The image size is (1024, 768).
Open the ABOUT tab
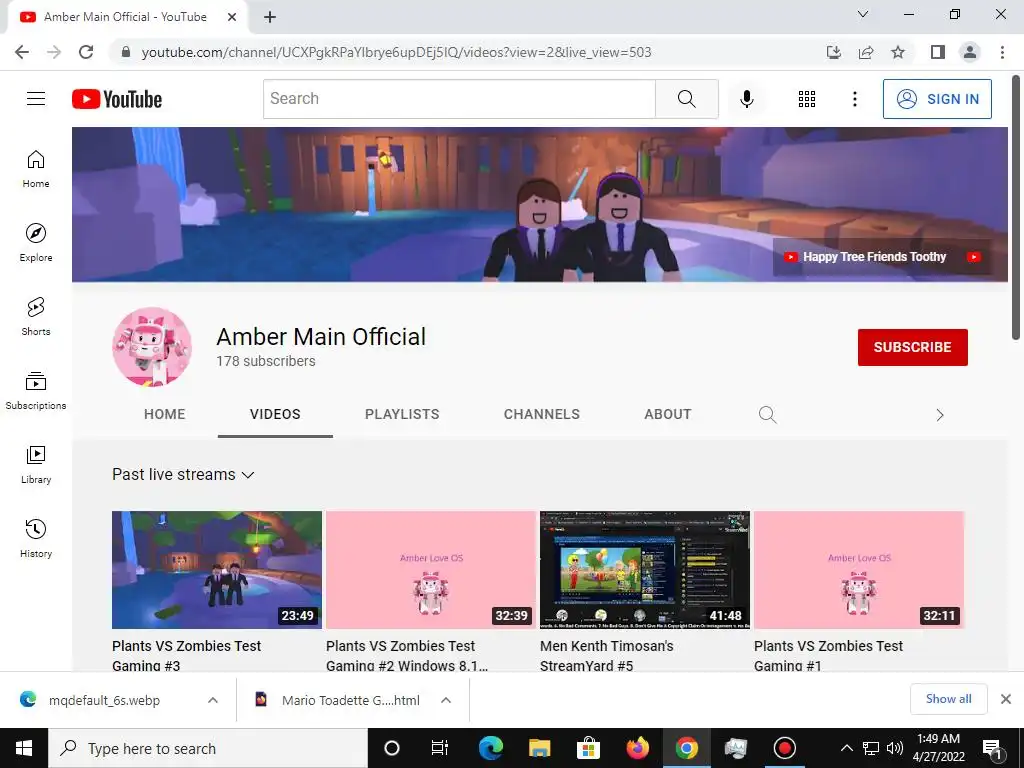click(667, 415)
